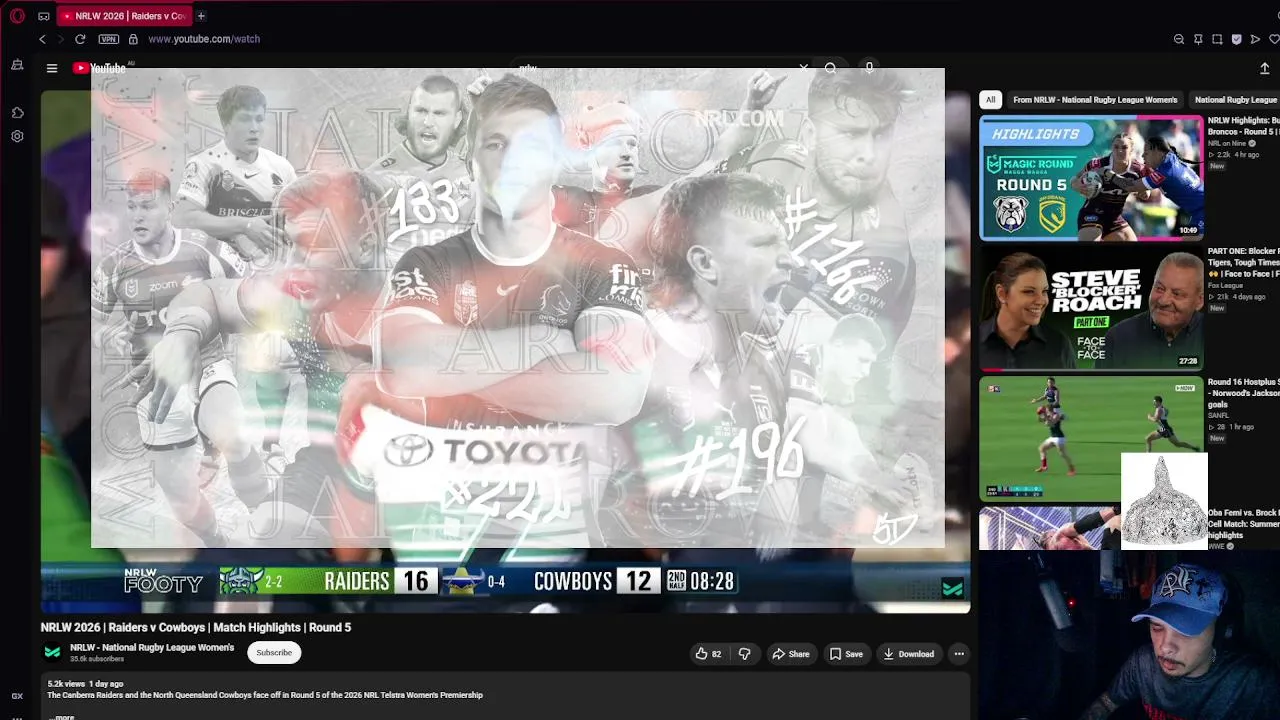Expand the description with ...more
This screenshot has width=1280, height=720.
pos(64,716)
